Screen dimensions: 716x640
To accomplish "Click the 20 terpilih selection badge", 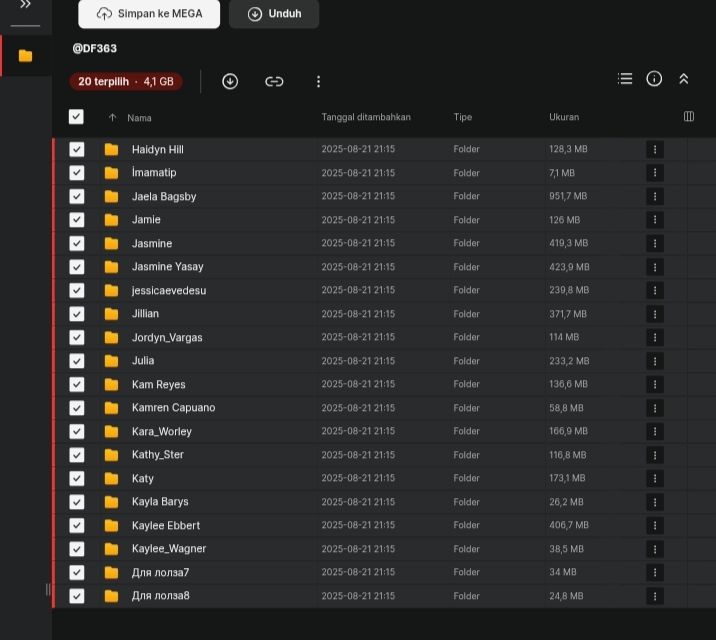I will point(126,81).
